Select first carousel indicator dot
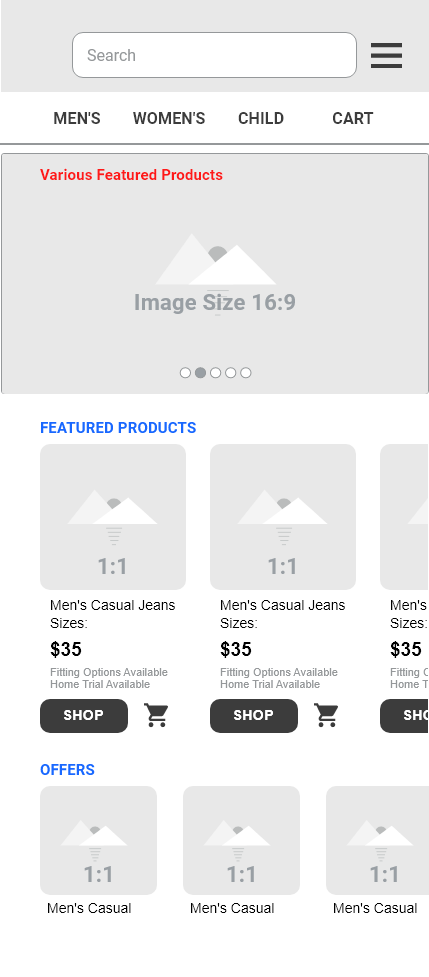 tap(185, 373)
